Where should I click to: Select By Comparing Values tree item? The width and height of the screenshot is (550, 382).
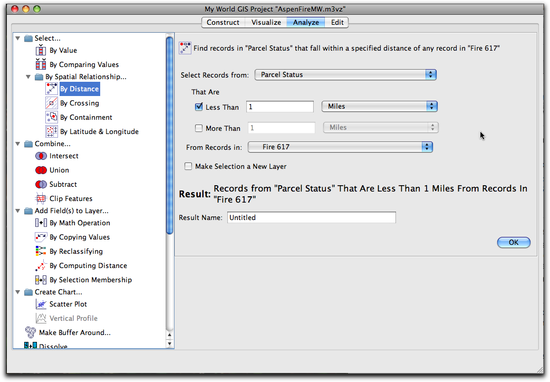(84, 65)
